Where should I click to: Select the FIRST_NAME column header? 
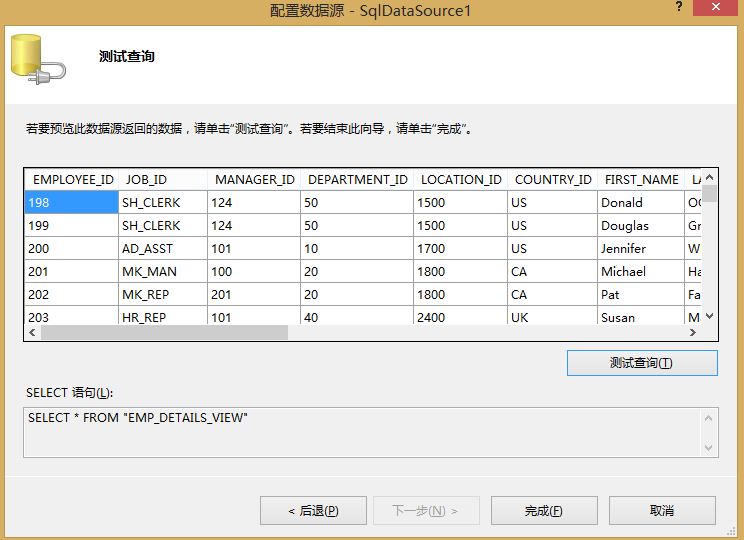click(641, 180)
